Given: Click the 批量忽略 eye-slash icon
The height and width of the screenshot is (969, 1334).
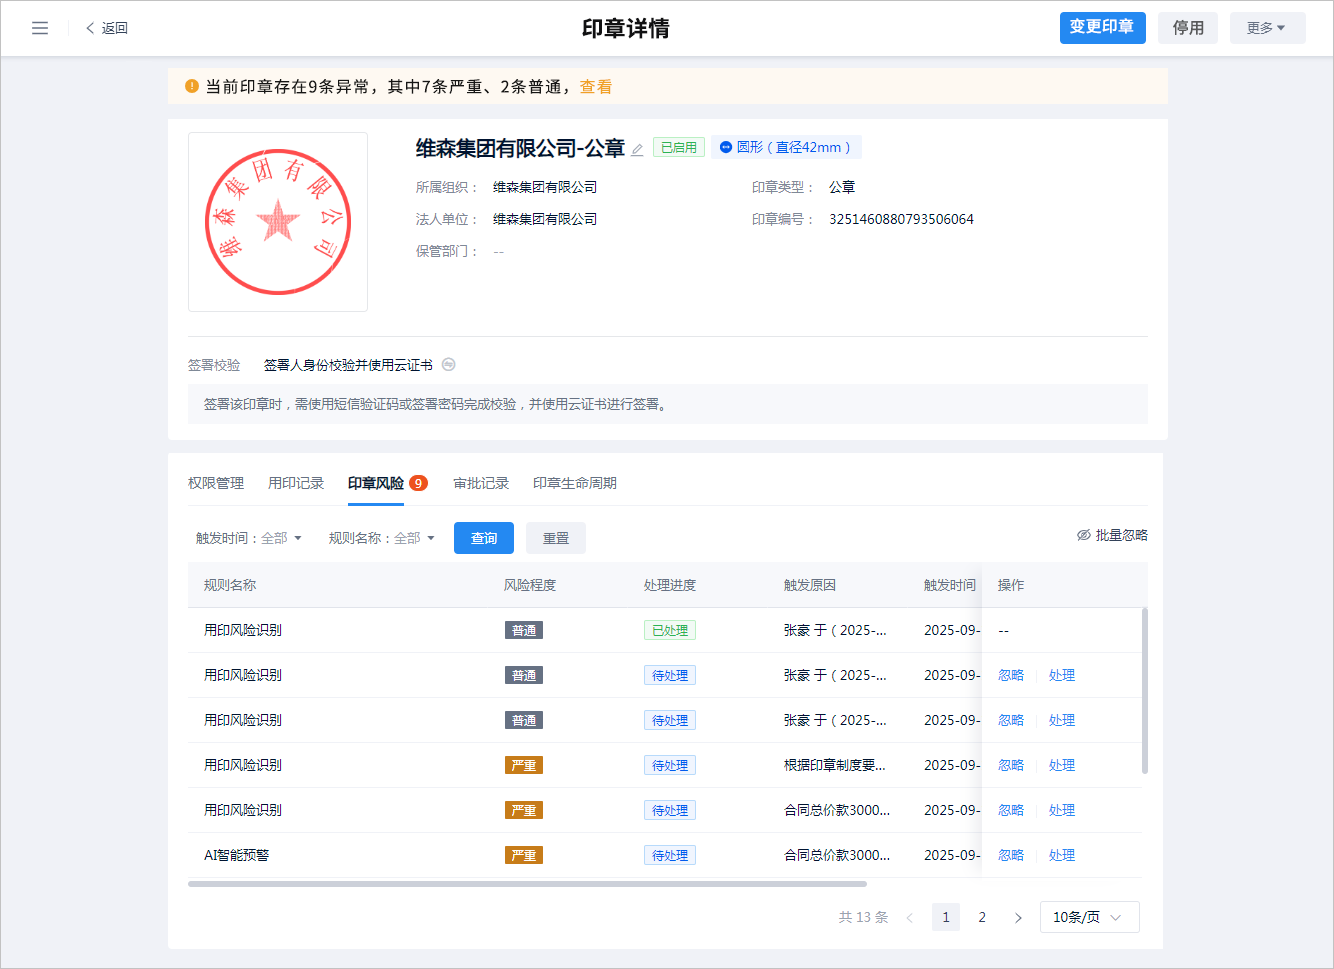Looking at the screenshot, I should pos(1083,535).
